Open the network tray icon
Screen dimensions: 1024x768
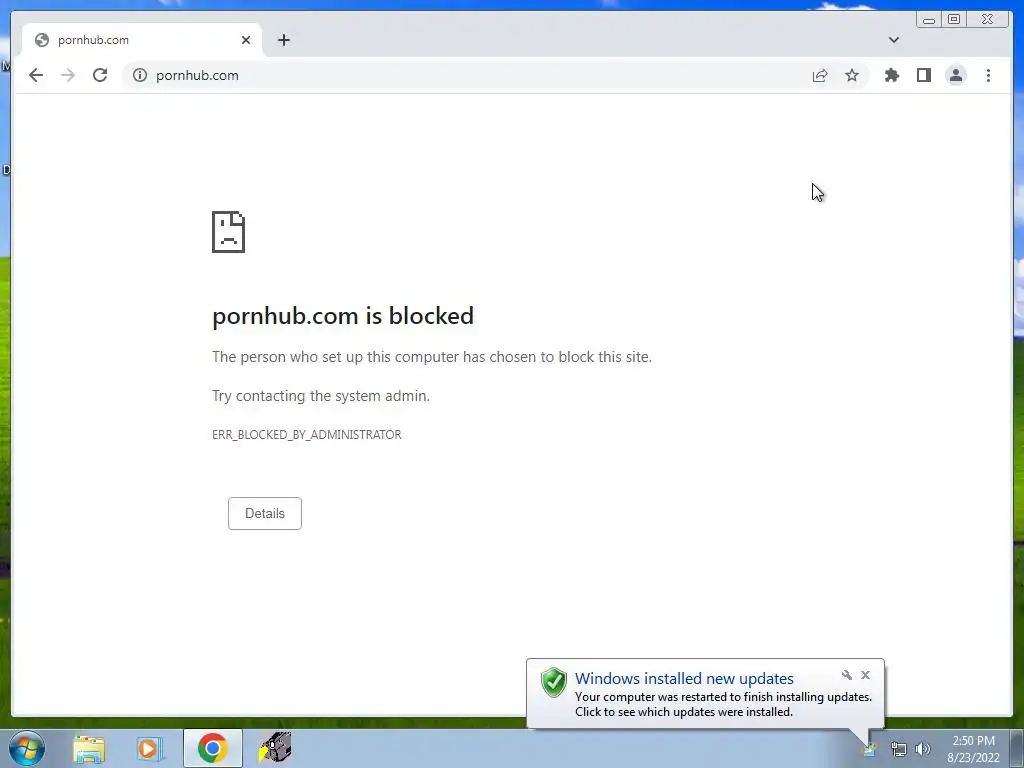[899, 749]
